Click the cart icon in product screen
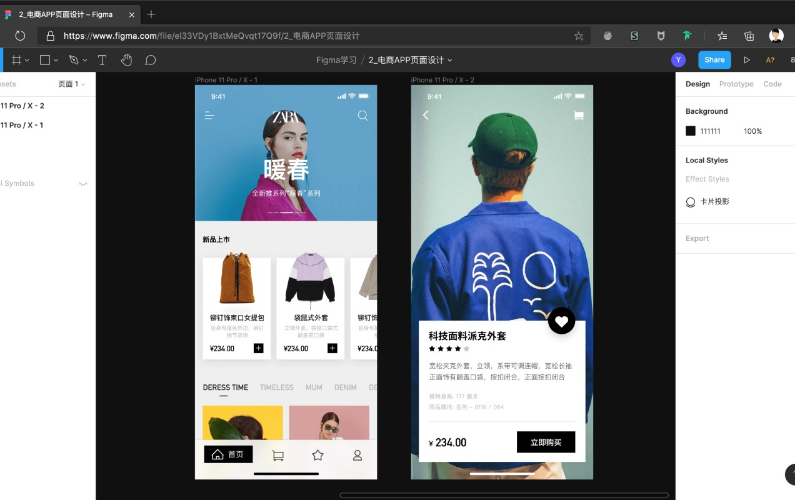The image size is (795, 500). click(x=578, y=116)
